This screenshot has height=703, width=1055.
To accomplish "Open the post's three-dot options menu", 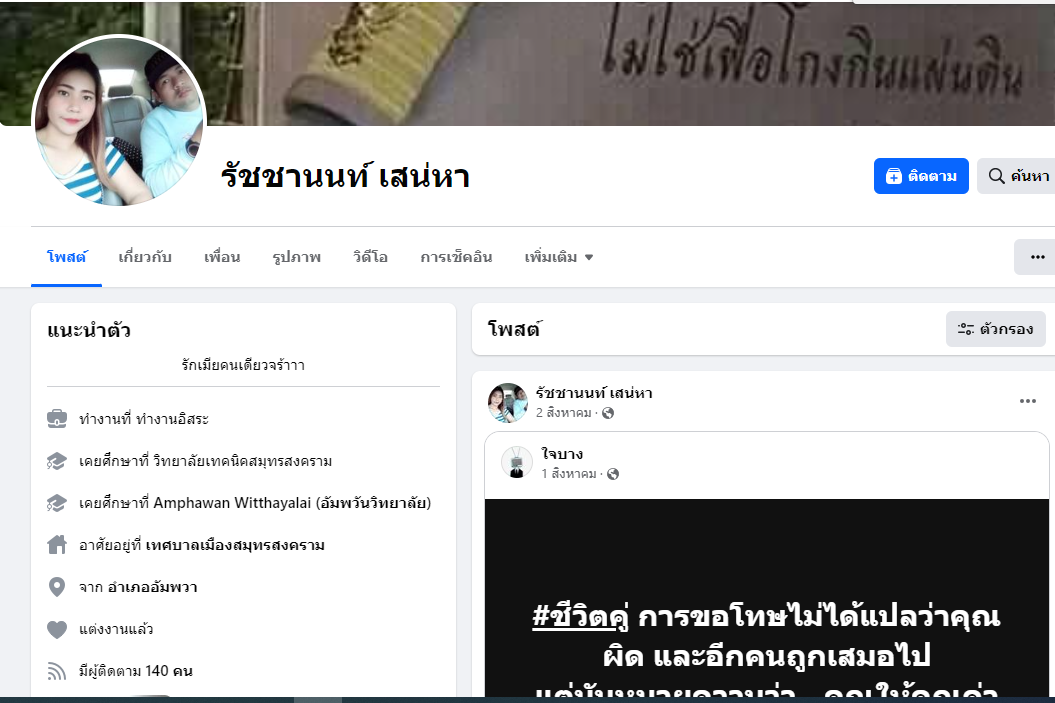I will (1027, 401).
